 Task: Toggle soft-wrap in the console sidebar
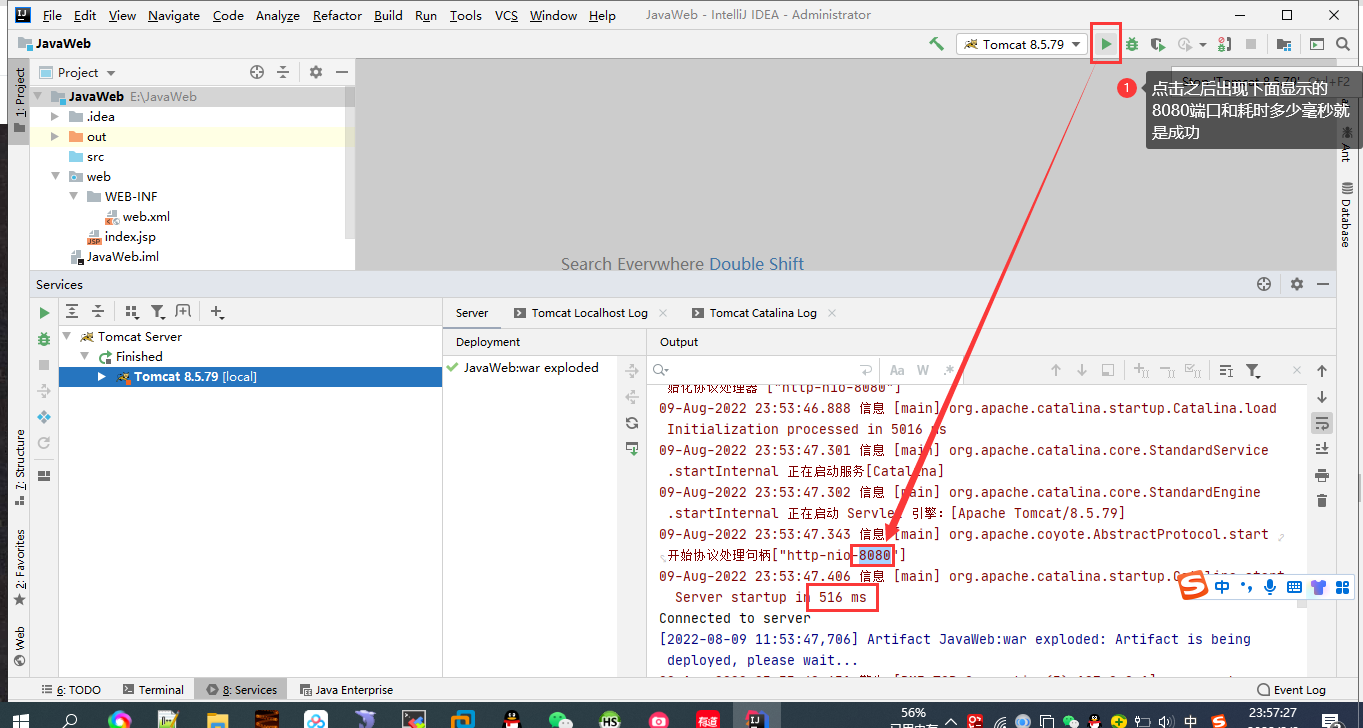(x=1322, y=423)
